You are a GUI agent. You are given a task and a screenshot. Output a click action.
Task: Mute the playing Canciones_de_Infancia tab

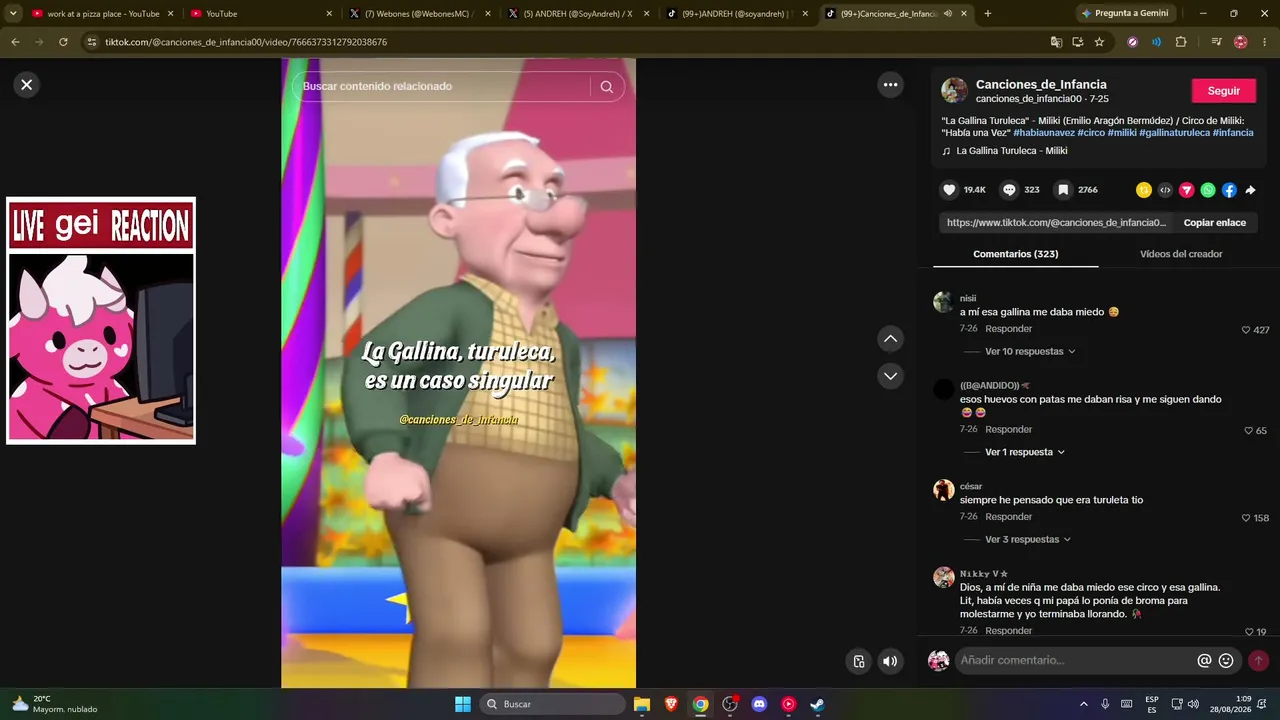947,14
